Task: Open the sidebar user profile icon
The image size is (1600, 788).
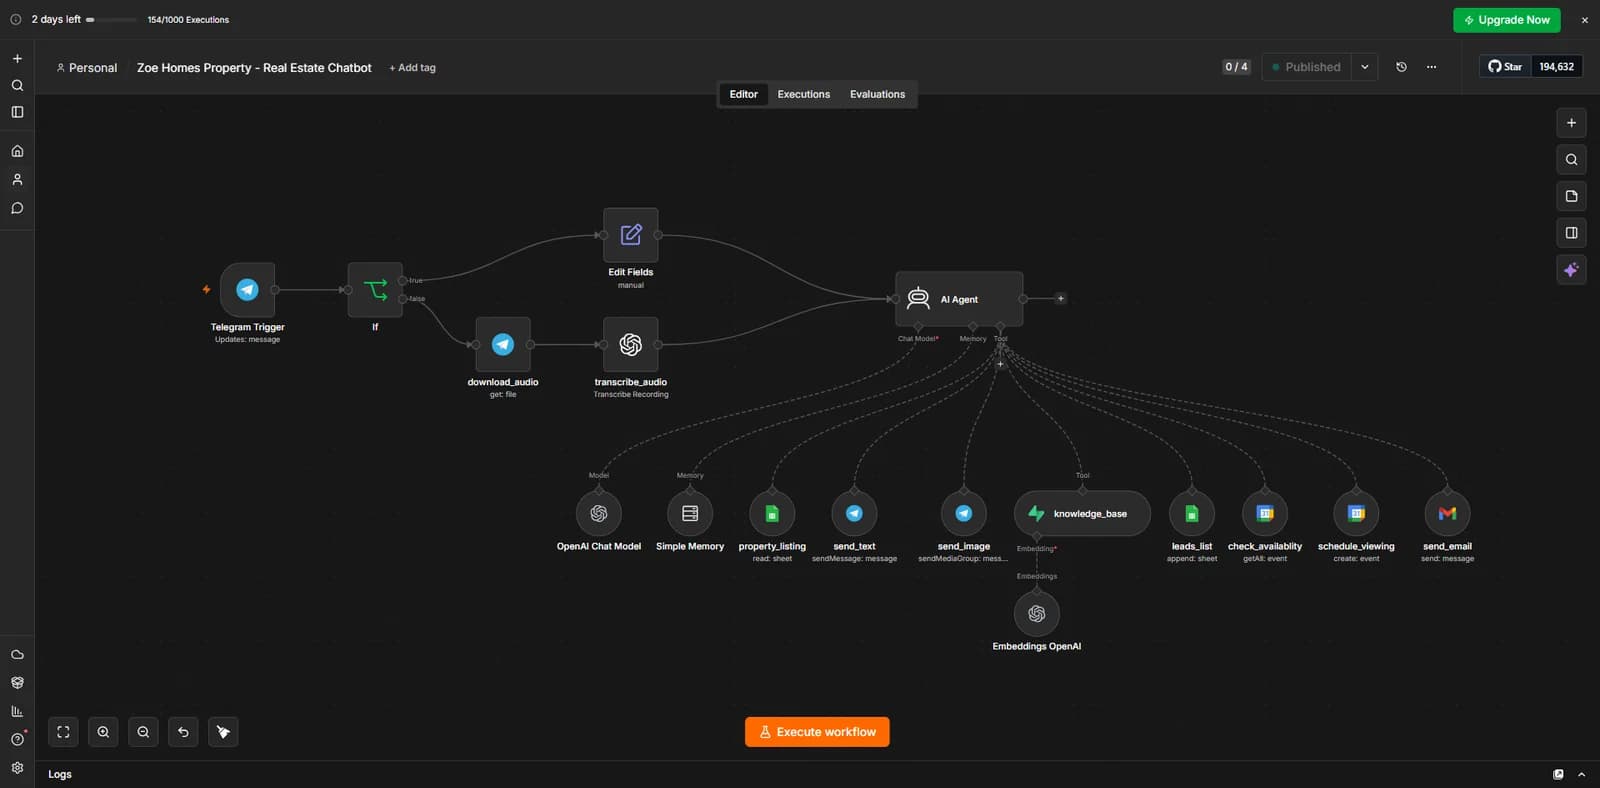Action: coord(17,180)
